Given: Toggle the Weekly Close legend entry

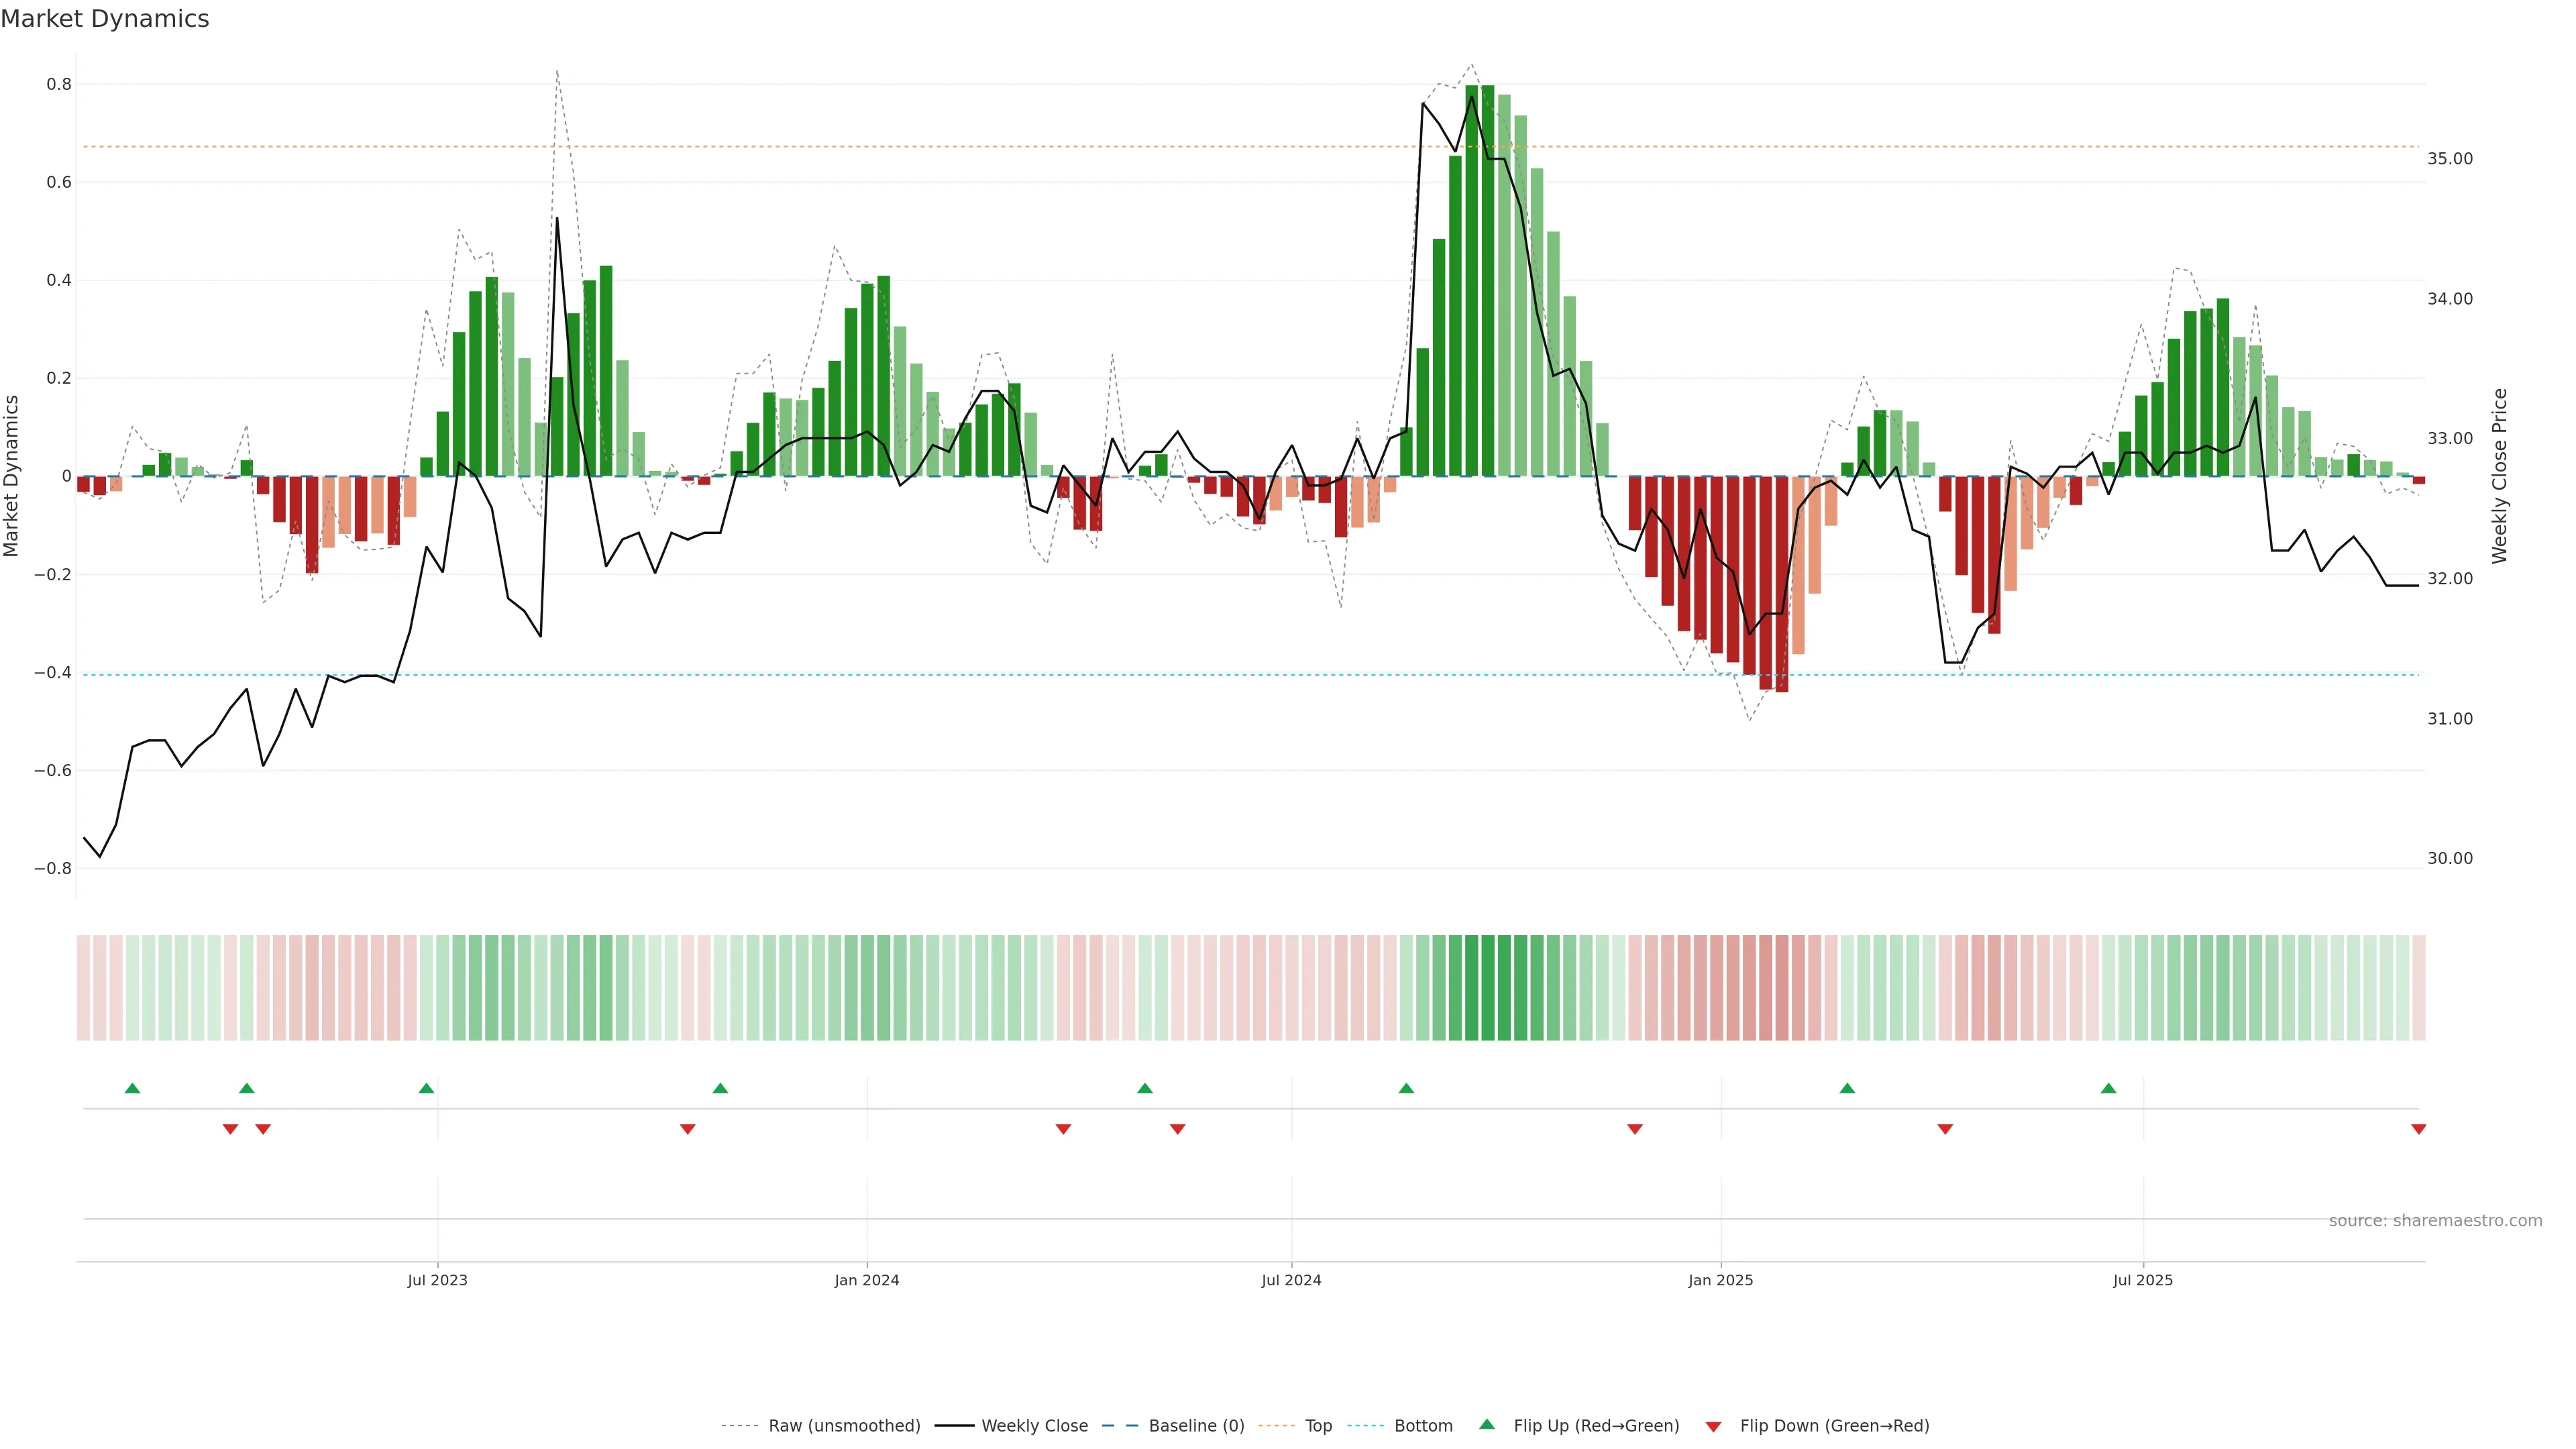Looking at the screenshot, I should coord(1034,1426).
